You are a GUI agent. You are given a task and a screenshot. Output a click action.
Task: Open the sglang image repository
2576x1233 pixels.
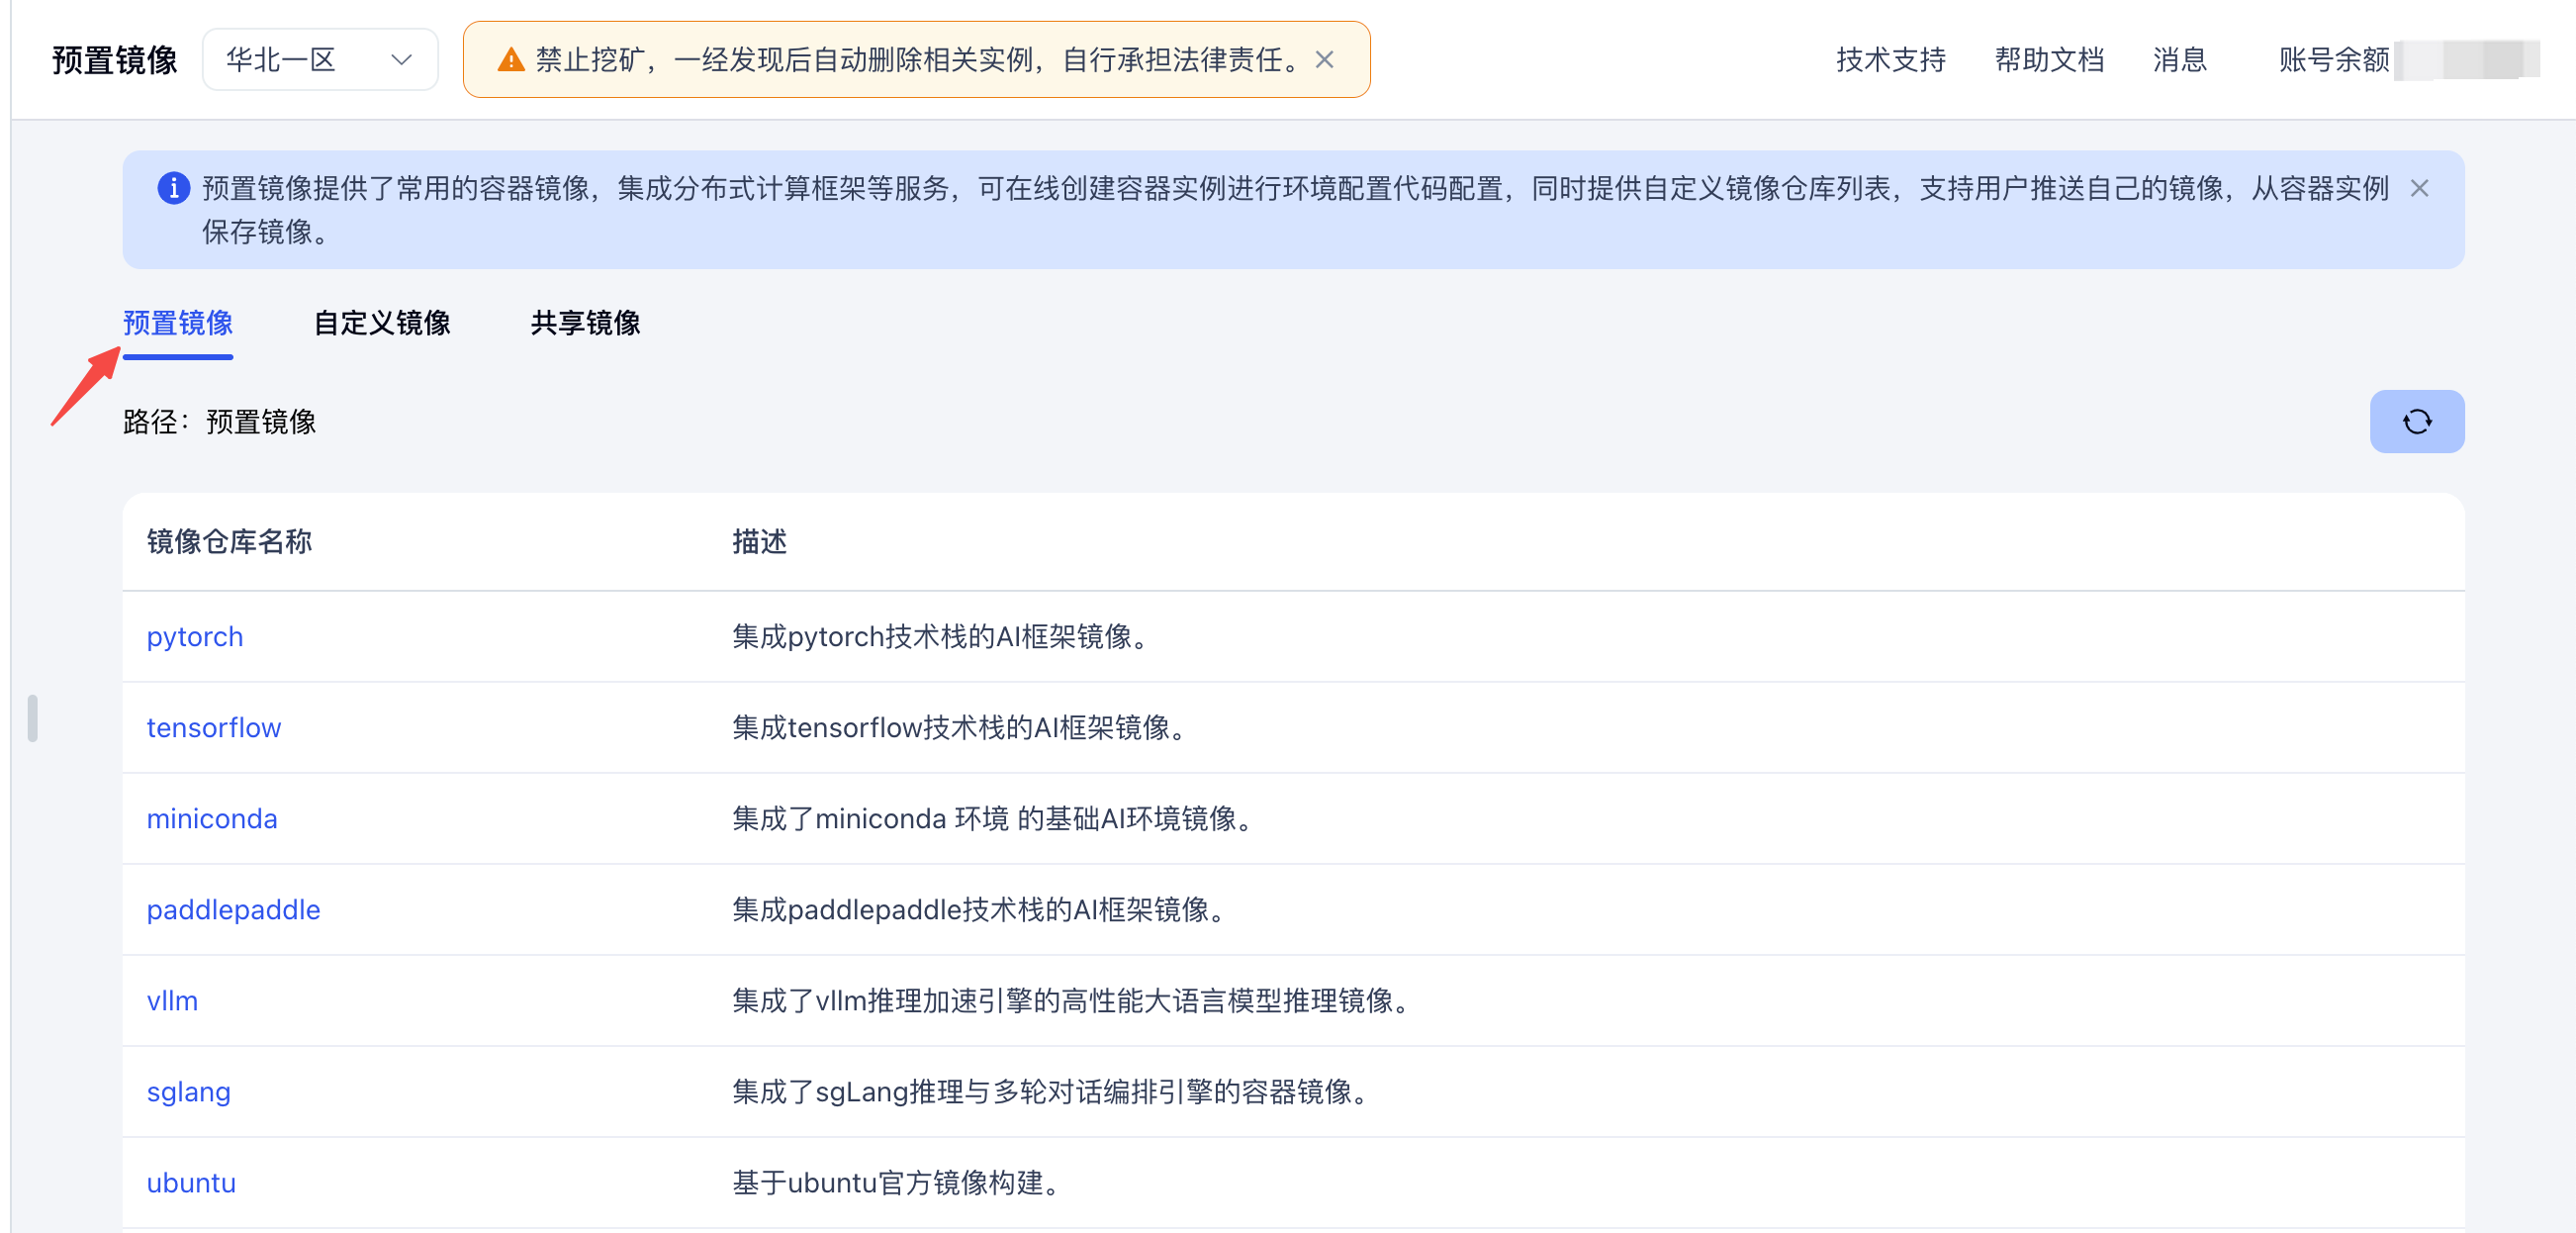point(188,1092)
